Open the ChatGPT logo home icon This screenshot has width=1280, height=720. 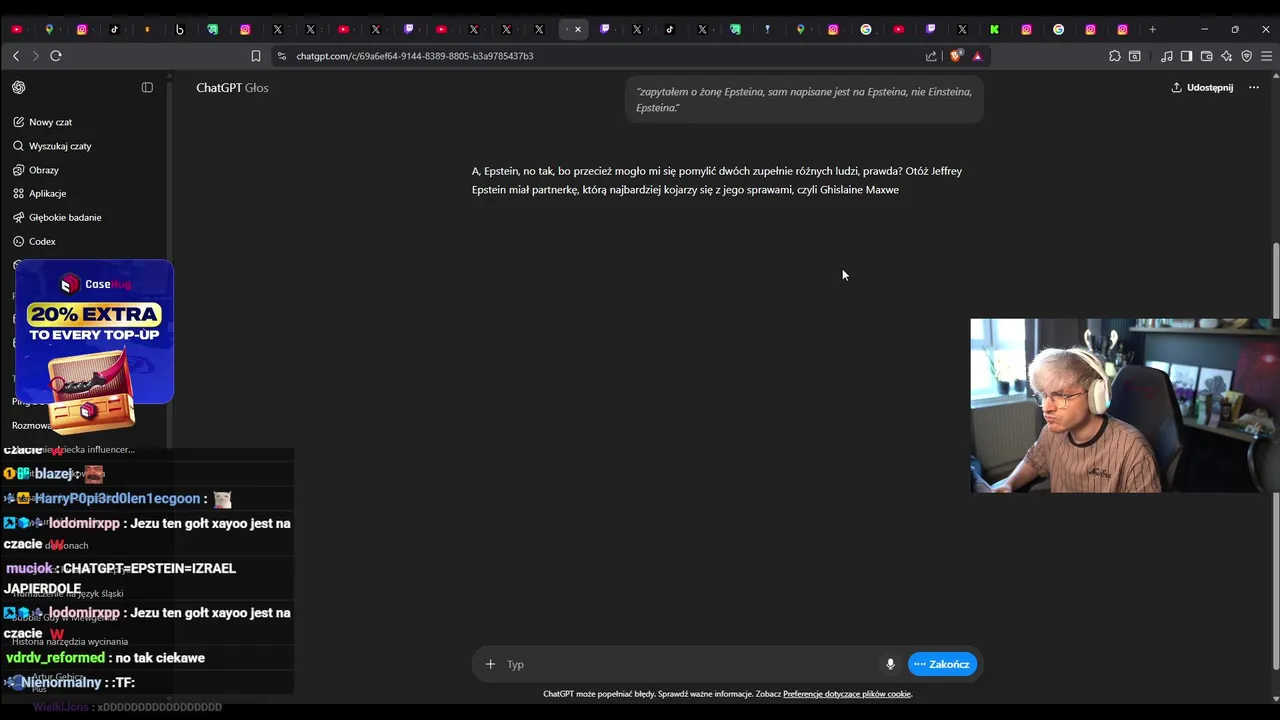(19, 88)
